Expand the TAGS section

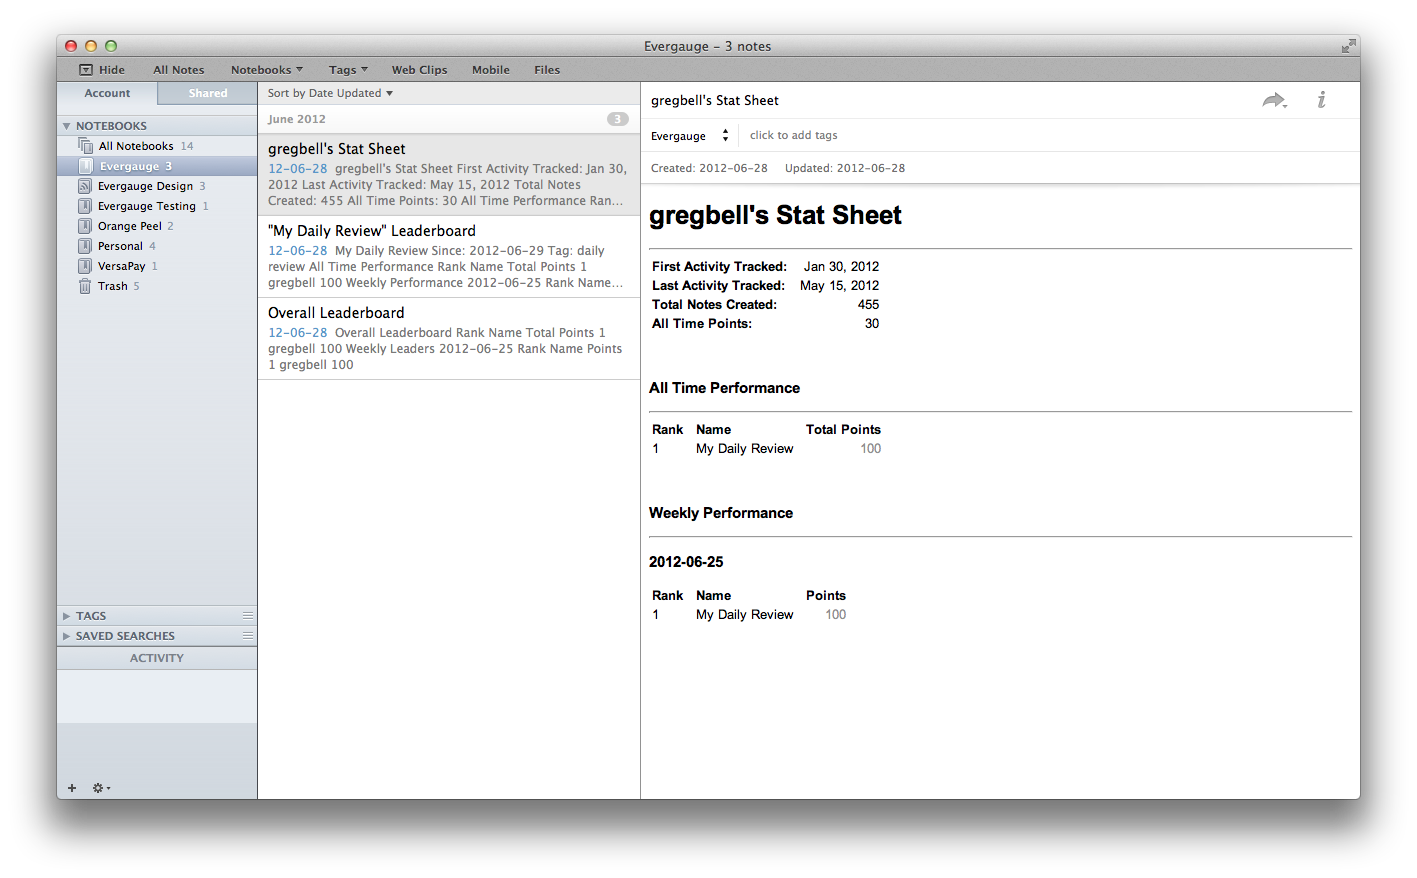[x=67, y=616]
